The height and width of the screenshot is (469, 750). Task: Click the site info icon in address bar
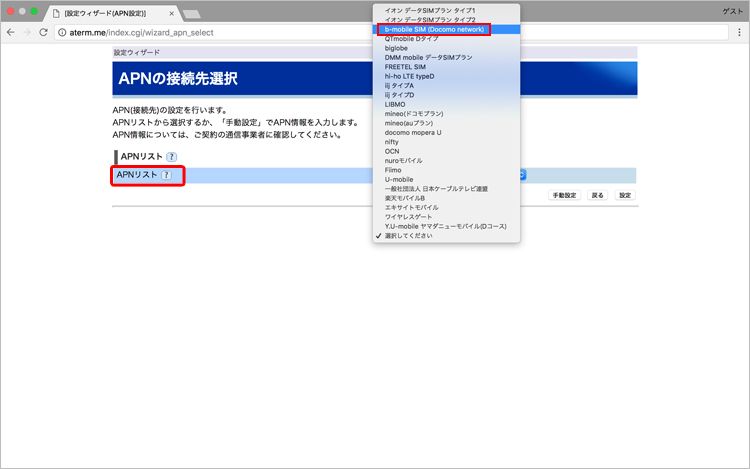62,33
